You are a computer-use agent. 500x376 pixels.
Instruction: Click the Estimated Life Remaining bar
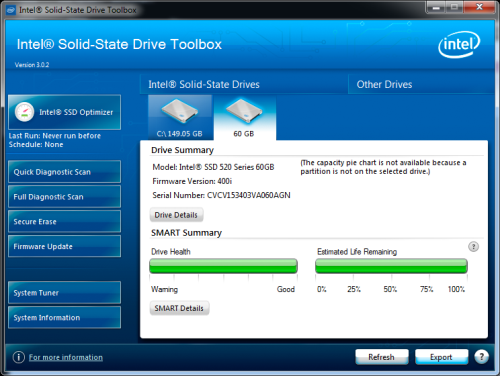tap(391, 266)
